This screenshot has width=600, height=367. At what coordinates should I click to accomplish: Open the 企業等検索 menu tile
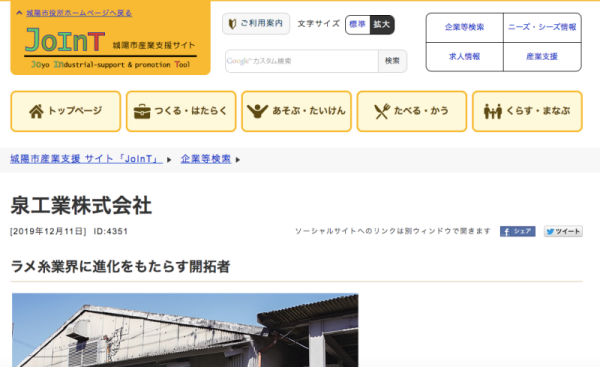coord(465,27)
